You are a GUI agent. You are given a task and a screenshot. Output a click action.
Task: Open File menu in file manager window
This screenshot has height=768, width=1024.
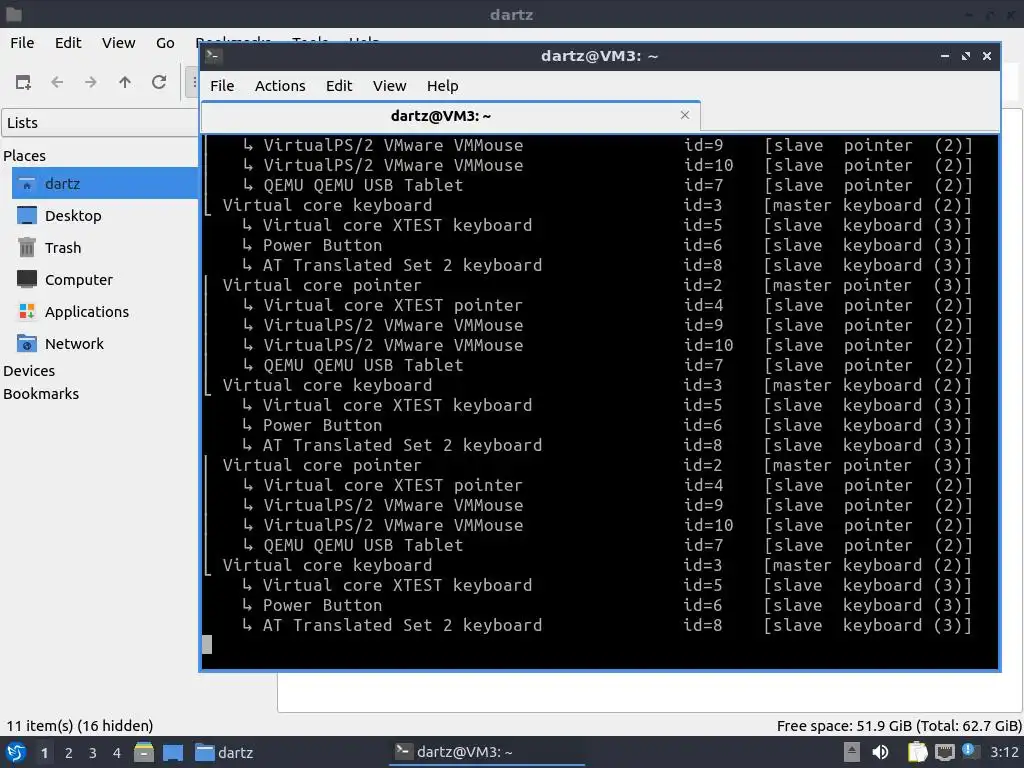pos(22,42)
